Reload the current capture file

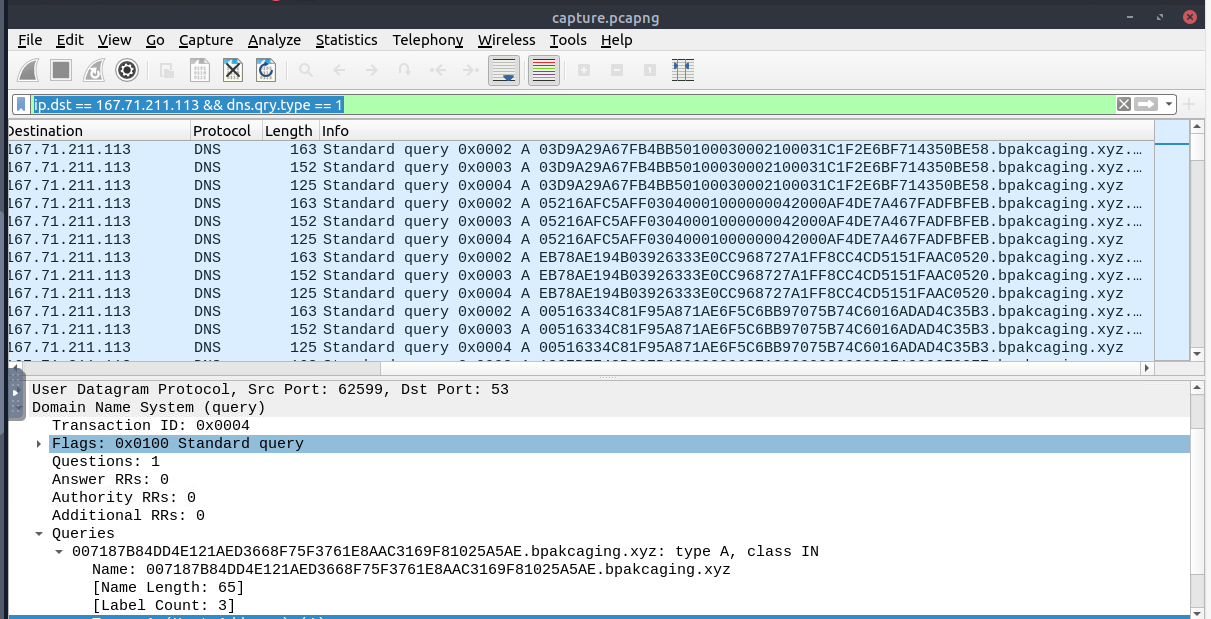click(265, 70)
